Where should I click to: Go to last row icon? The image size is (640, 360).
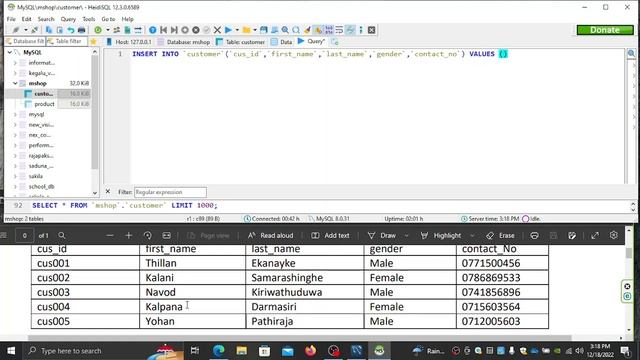tap(174, 30)
